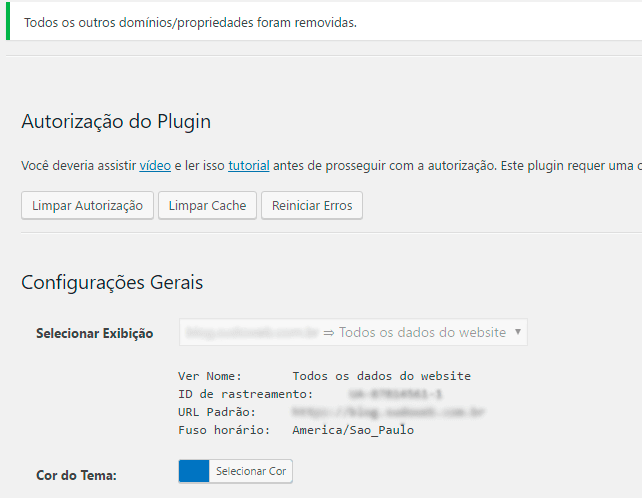Open the vídeo link
The width and height of the screenshot is (642, 498).
[x=155, y=165]
